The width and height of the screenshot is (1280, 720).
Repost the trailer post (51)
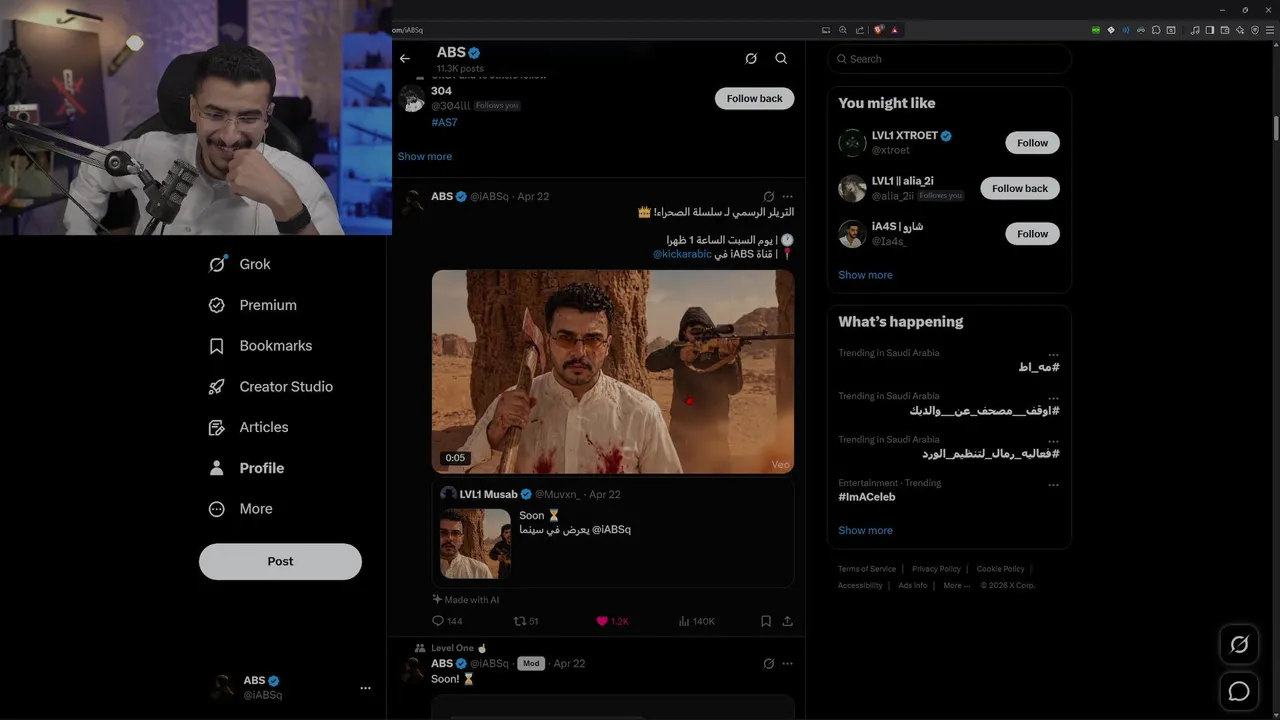[526, 621]
